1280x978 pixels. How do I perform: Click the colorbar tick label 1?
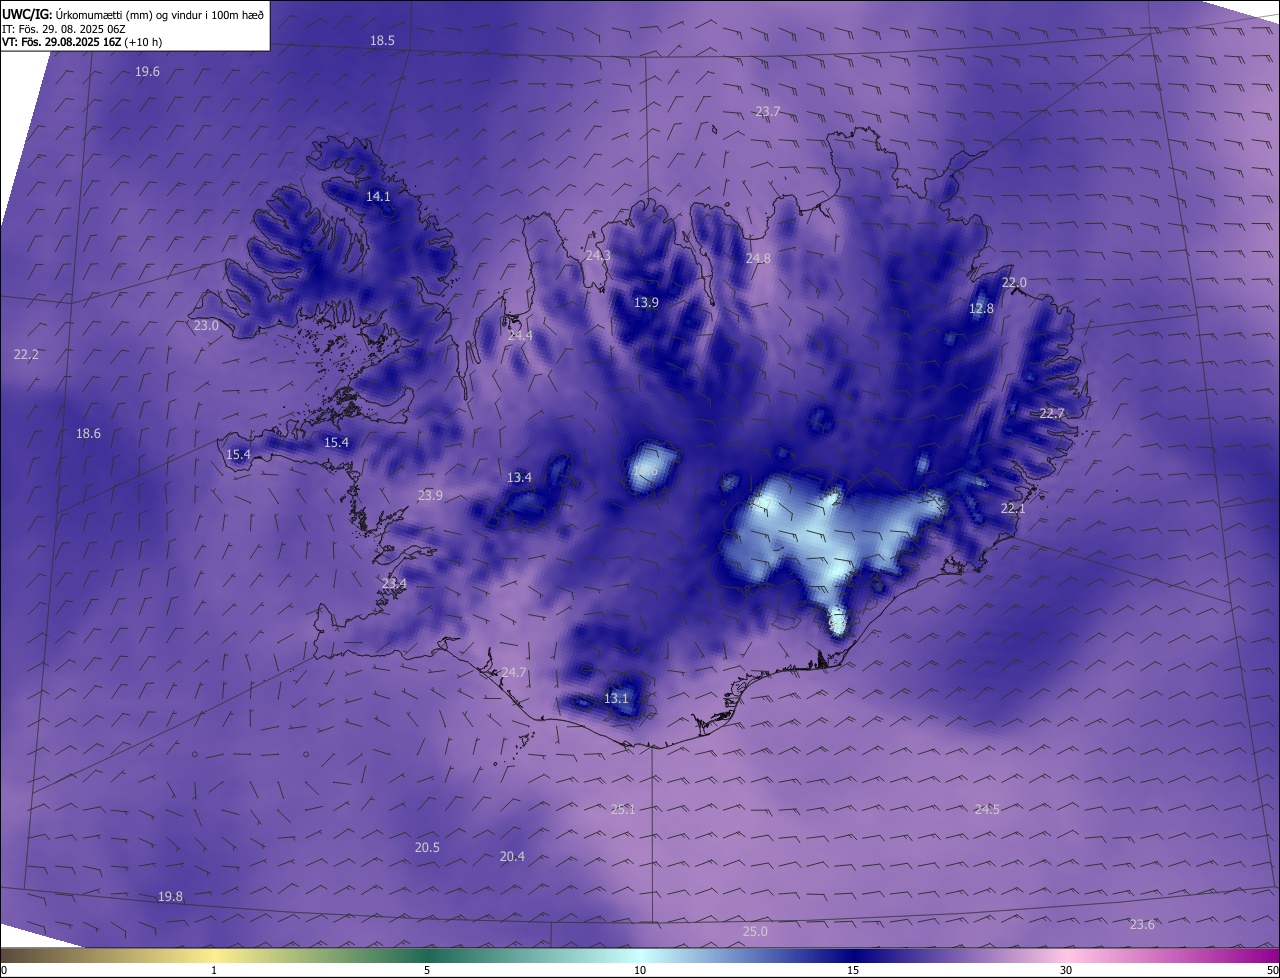click(x=214, y=970)
